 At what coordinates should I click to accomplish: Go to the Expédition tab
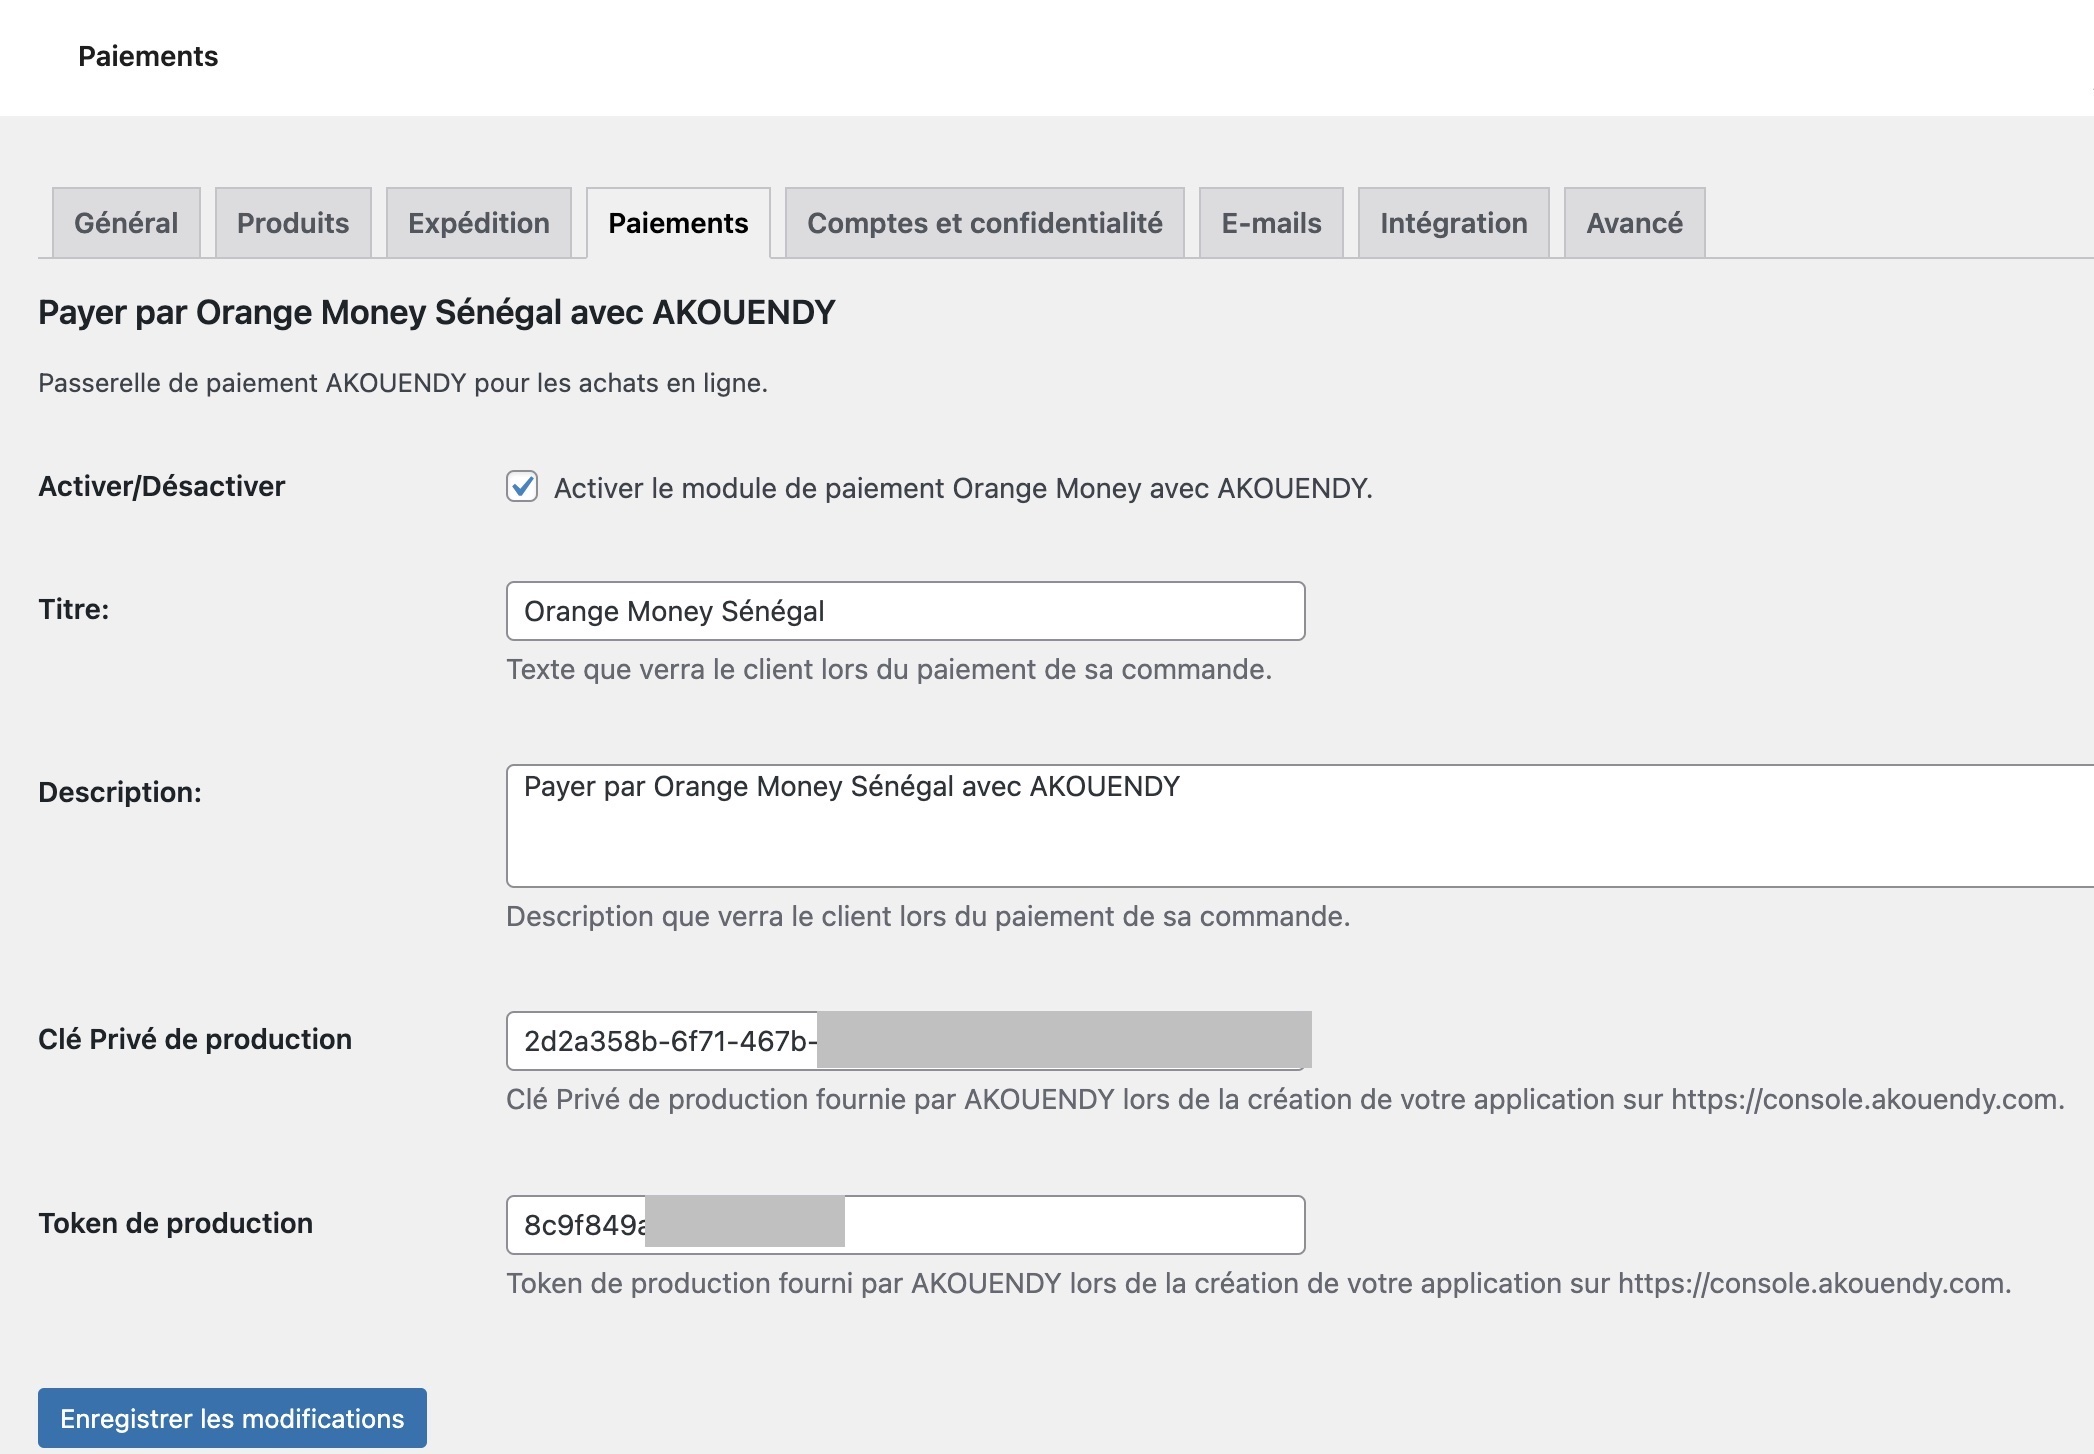point(478,223)
